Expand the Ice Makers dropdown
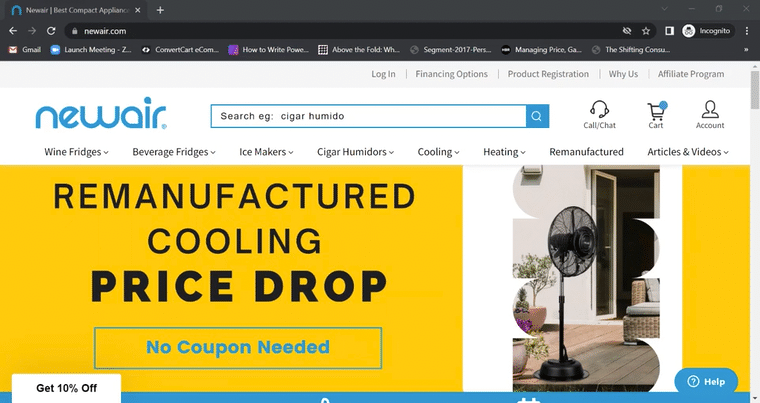The height and width of the screenshot is (403, 760). click(266, 152)
